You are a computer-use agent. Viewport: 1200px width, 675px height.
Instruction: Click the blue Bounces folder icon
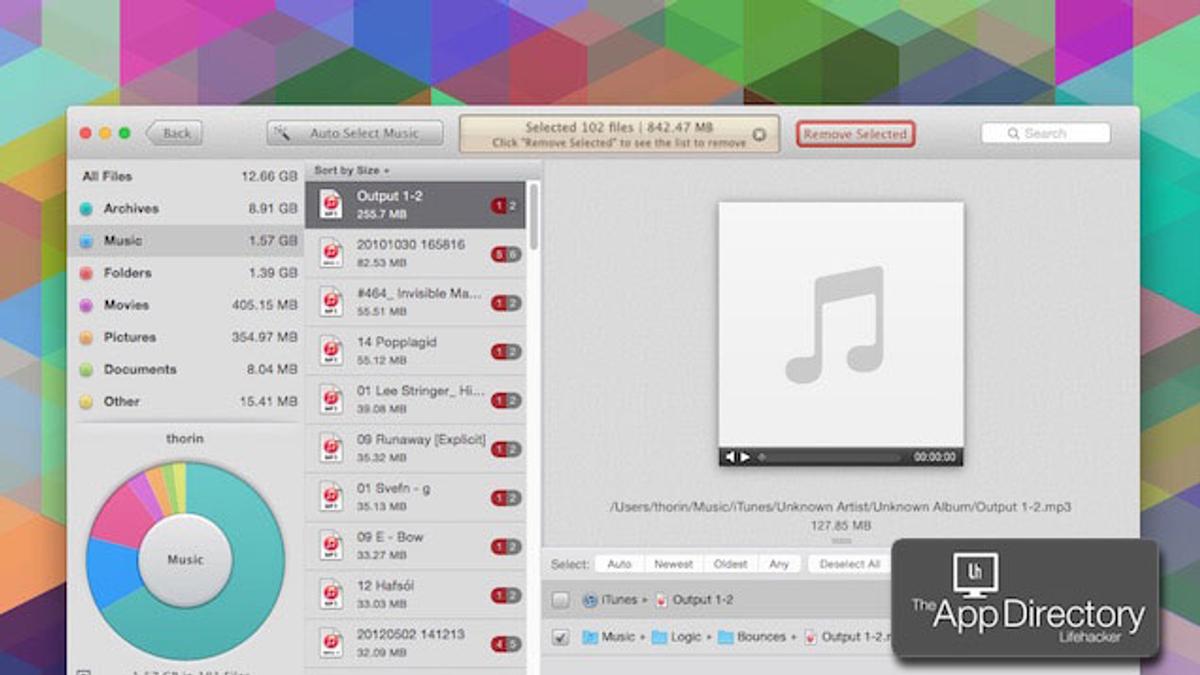pyautogui.click(x=726, y=637)
